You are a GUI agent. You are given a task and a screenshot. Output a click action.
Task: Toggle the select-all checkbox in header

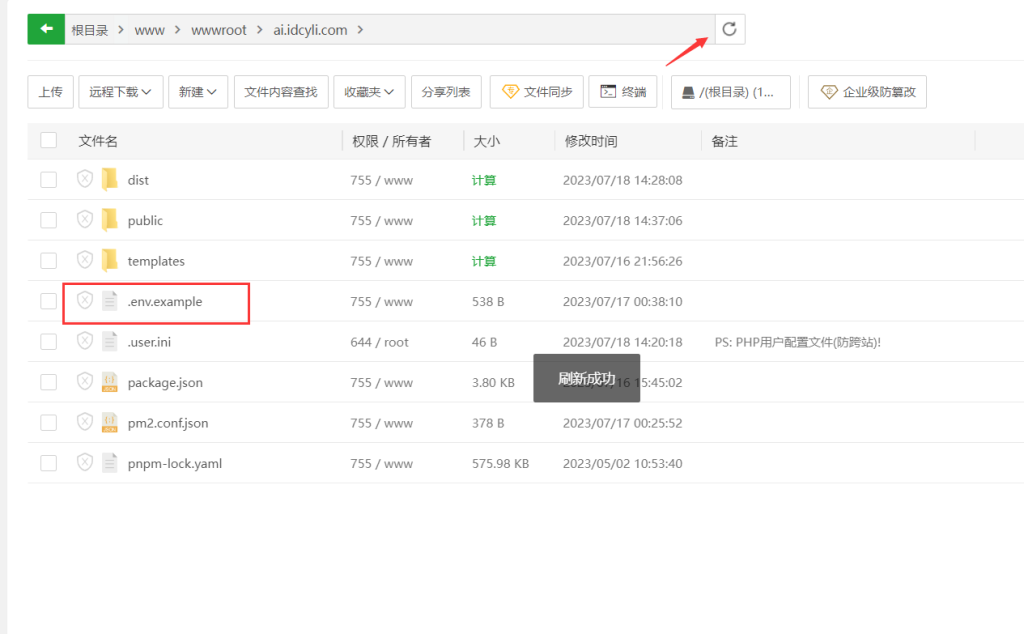click(x=49, y=141)
